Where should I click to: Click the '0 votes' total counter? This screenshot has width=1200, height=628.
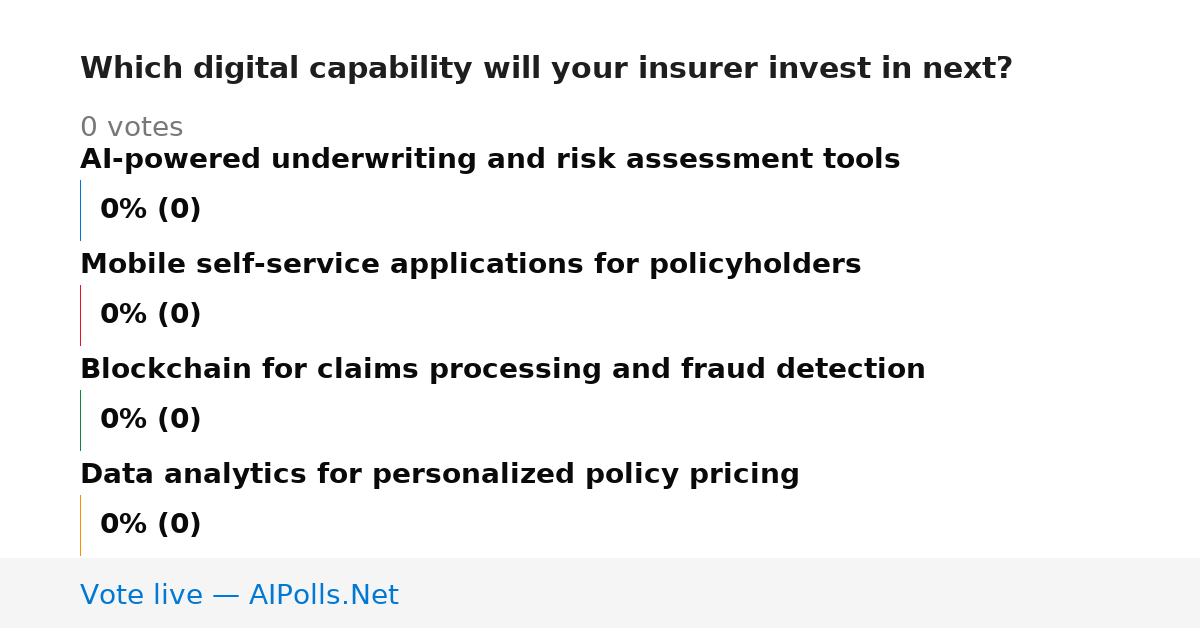click(x=131, y=128)
